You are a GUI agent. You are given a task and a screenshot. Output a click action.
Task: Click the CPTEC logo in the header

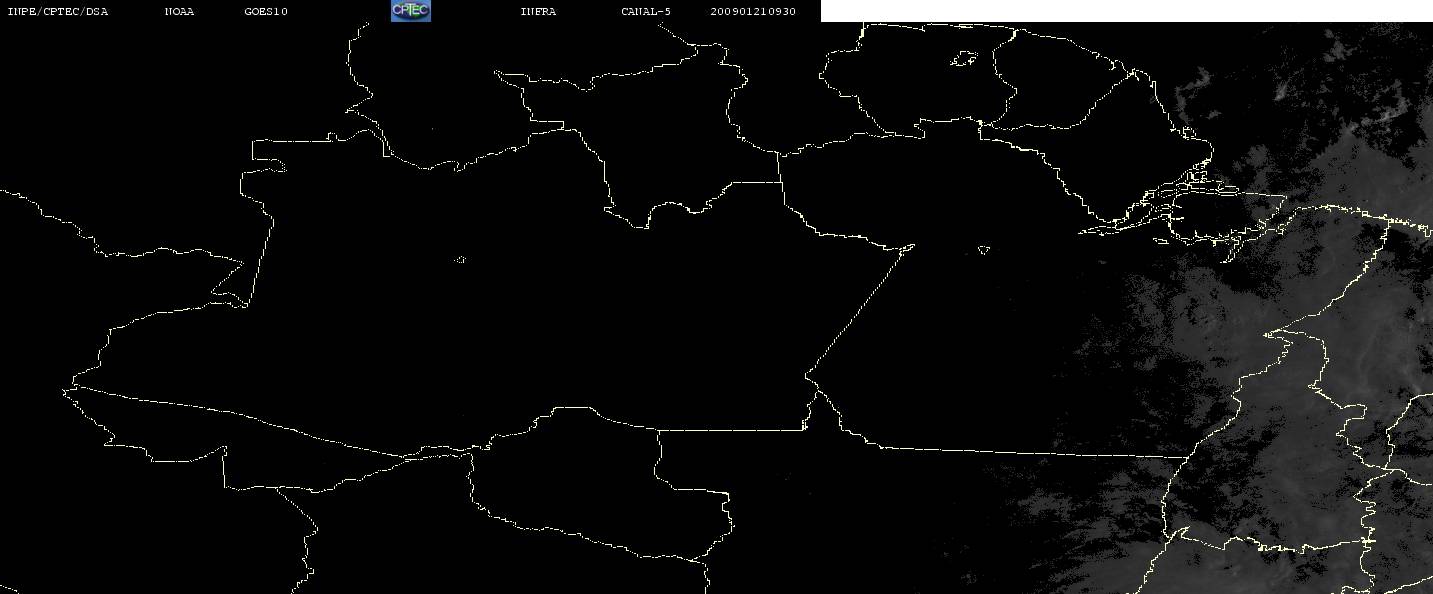tap(410, 11)
